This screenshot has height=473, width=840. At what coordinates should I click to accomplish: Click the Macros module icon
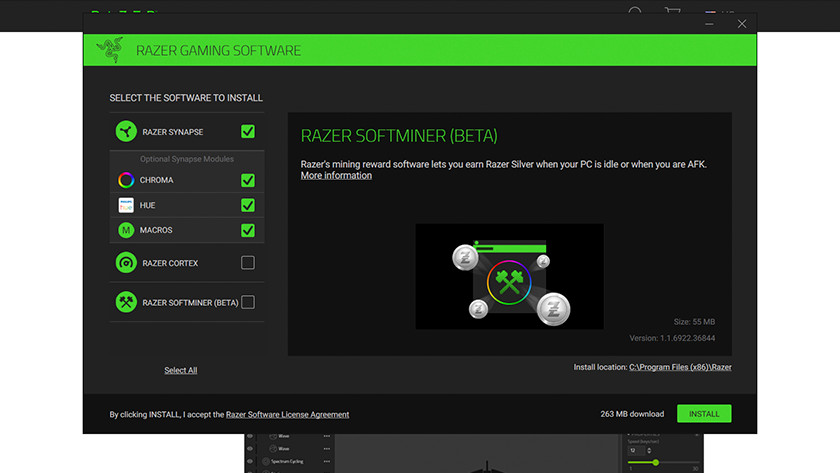[126, 230]
